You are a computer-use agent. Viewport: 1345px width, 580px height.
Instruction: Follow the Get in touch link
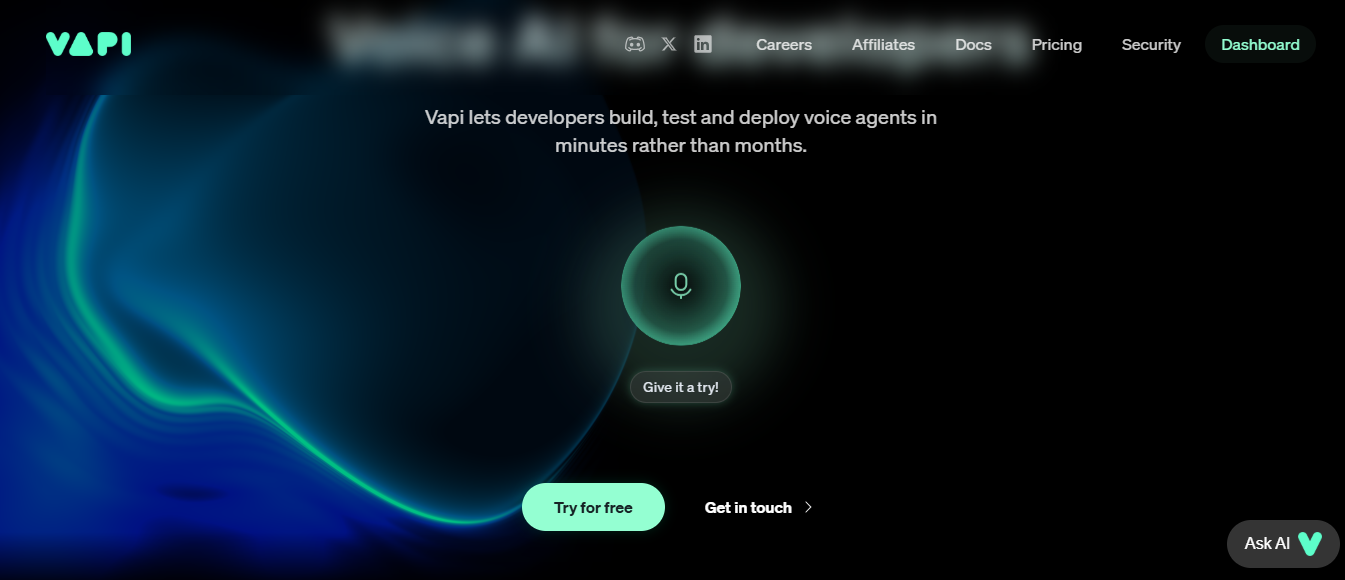click(748, 508)
